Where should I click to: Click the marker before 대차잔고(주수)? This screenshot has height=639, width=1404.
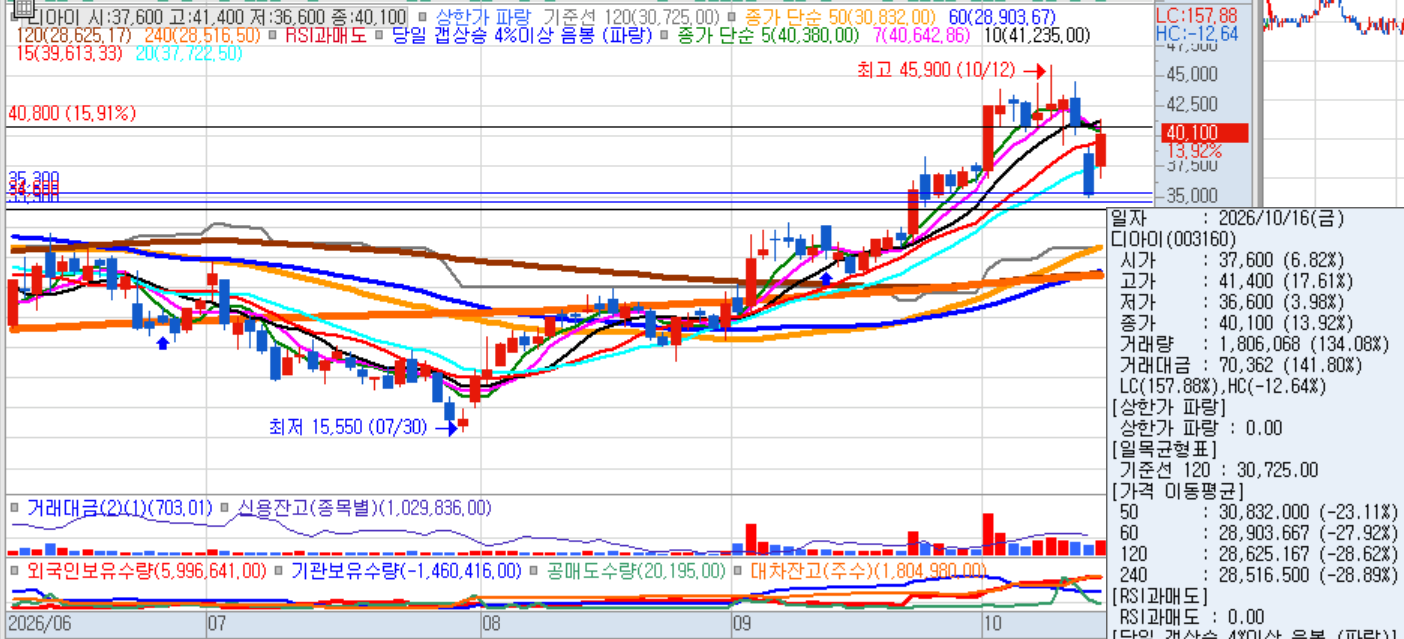click(x=736, y=571)
